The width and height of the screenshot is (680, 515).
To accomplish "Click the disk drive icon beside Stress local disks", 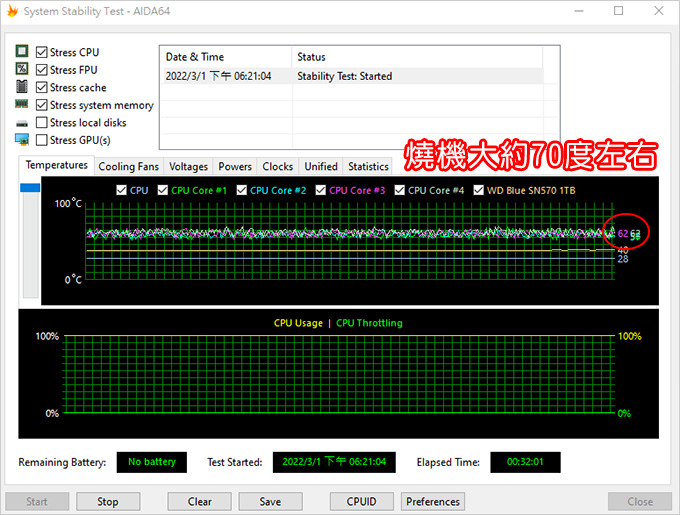I will [22, 124].
